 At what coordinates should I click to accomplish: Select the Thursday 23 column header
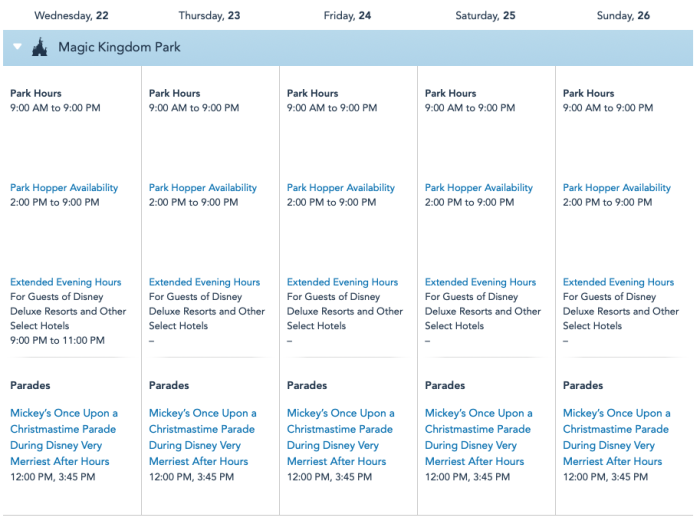[x=209, y=15]
